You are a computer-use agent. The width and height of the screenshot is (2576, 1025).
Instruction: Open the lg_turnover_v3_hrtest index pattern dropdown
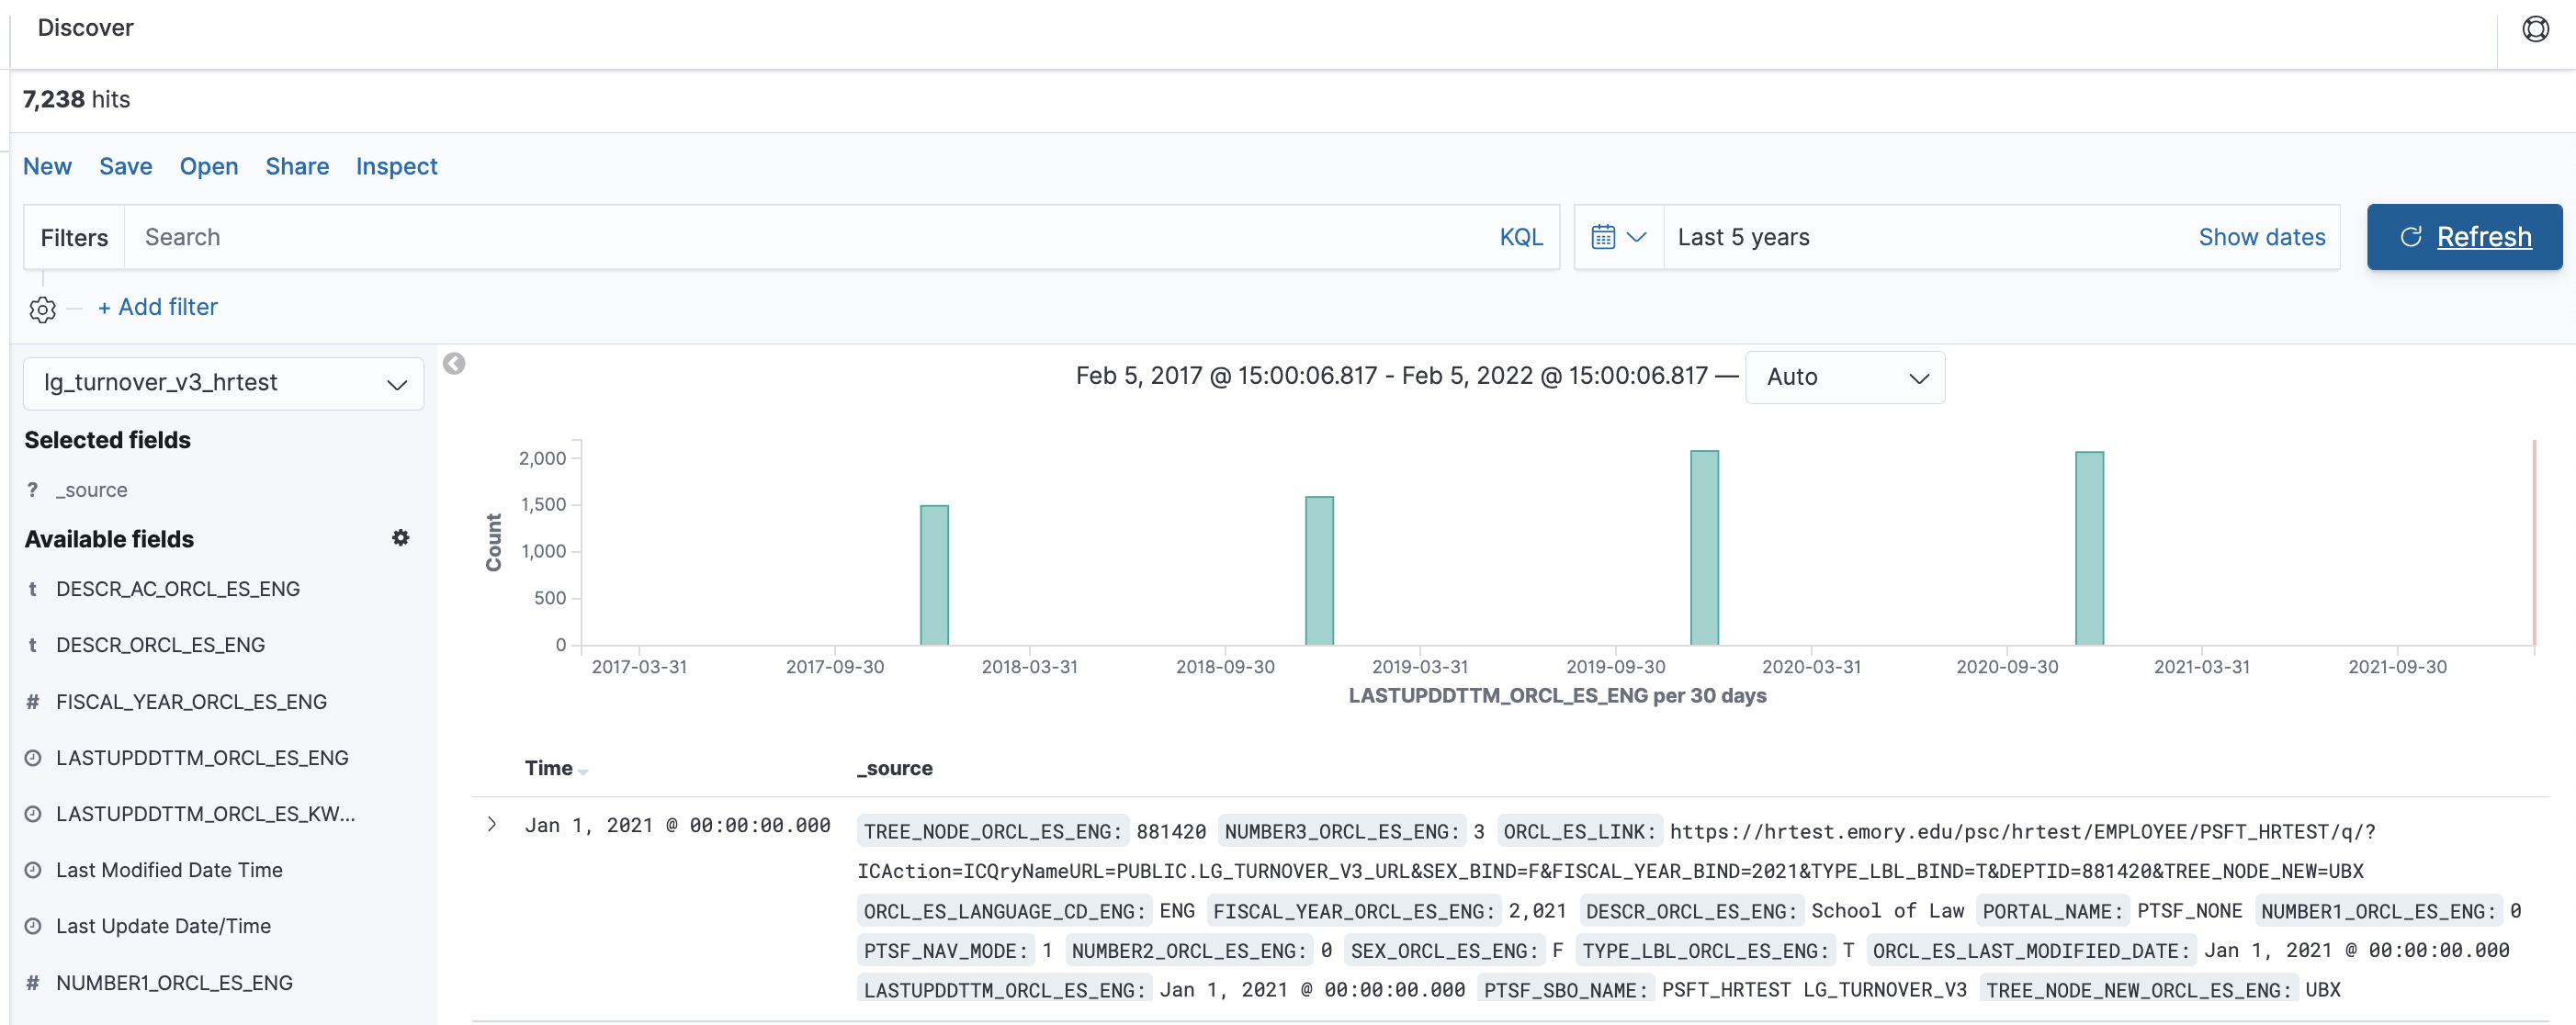(x=224, y=383)
